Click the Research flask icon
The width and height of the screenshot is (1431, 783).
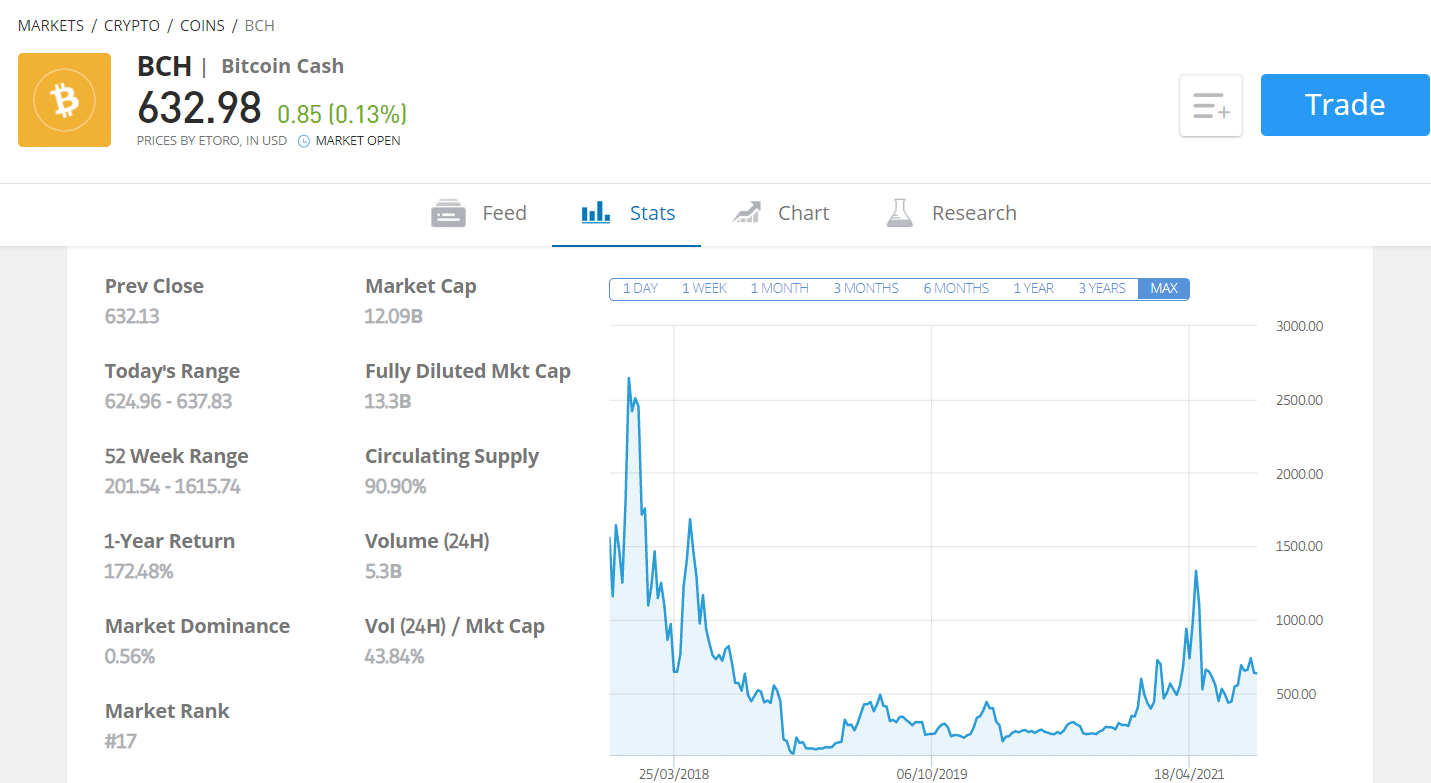tap(900, 212)
